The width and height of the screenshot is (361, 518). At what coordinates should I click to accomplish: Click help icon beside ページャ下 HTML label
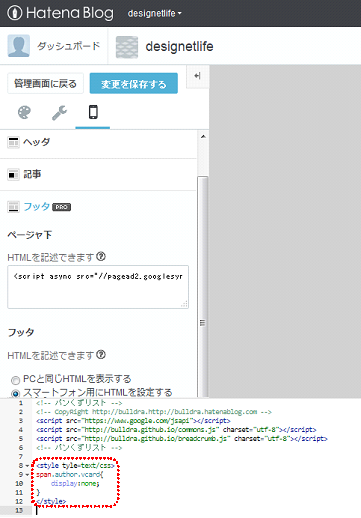(x=101, y=256)
